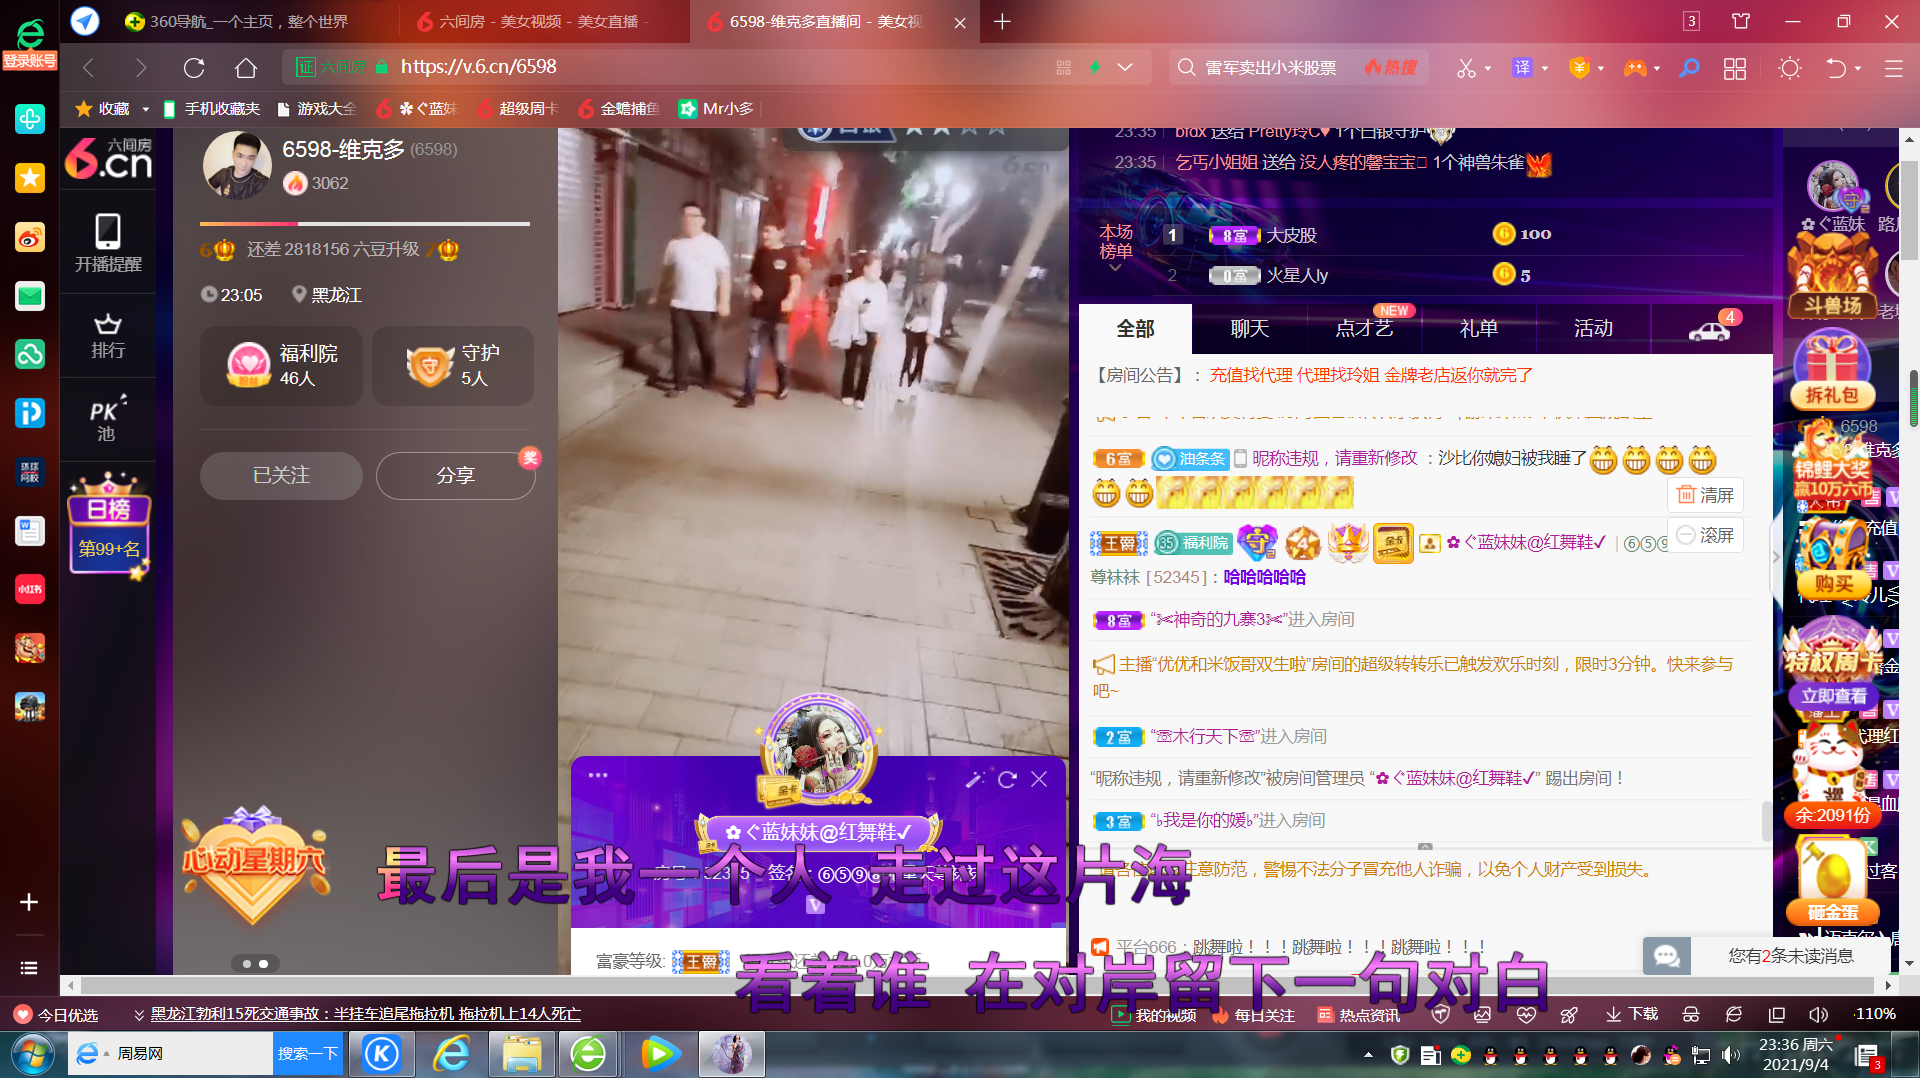
Task: Click the undo-close arrow icon in toolbar
Action: [1836, 68]
